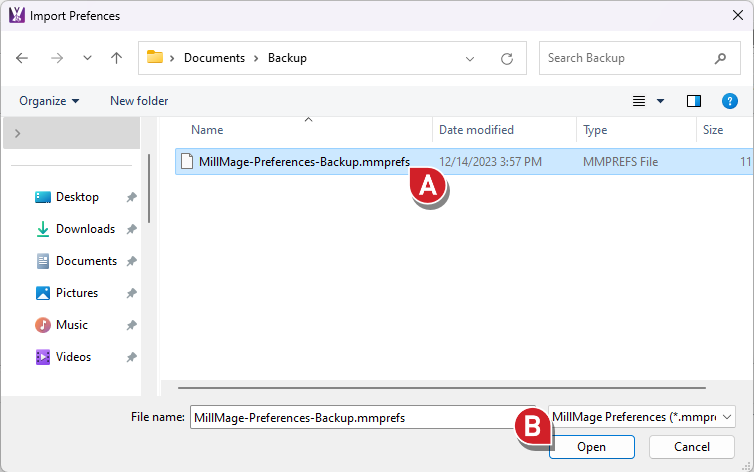The height and width of the screenshot is (472, 754).
Task: Open Desktop in the sidebar
Action: point(77,197)
